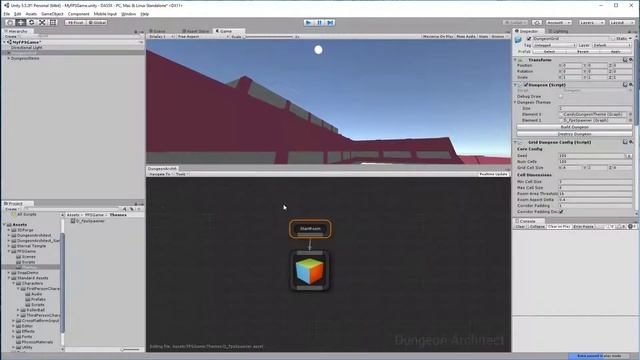The image size is (640, 360).
Task: Expand the DungeonDemo hierarchy item
Action: [x=9, y=58]
